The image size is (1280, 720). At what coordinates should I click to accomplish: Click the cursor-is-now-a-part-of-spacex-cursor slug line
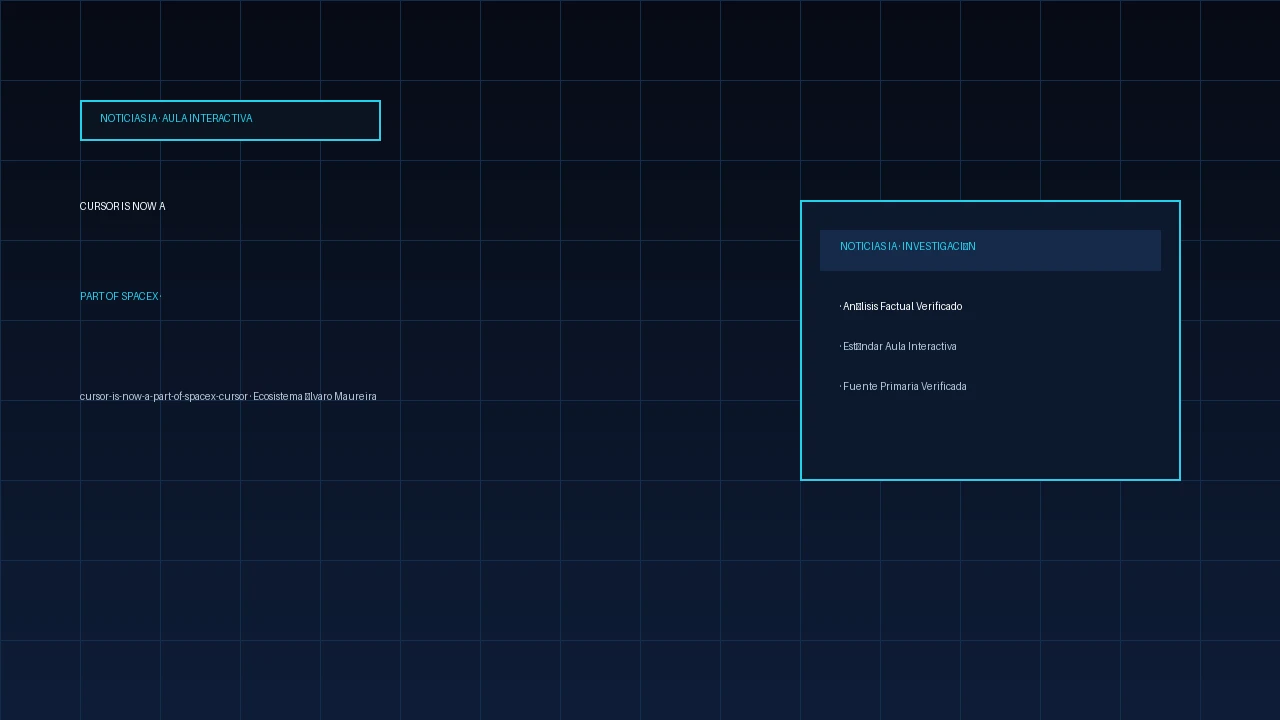228,396
